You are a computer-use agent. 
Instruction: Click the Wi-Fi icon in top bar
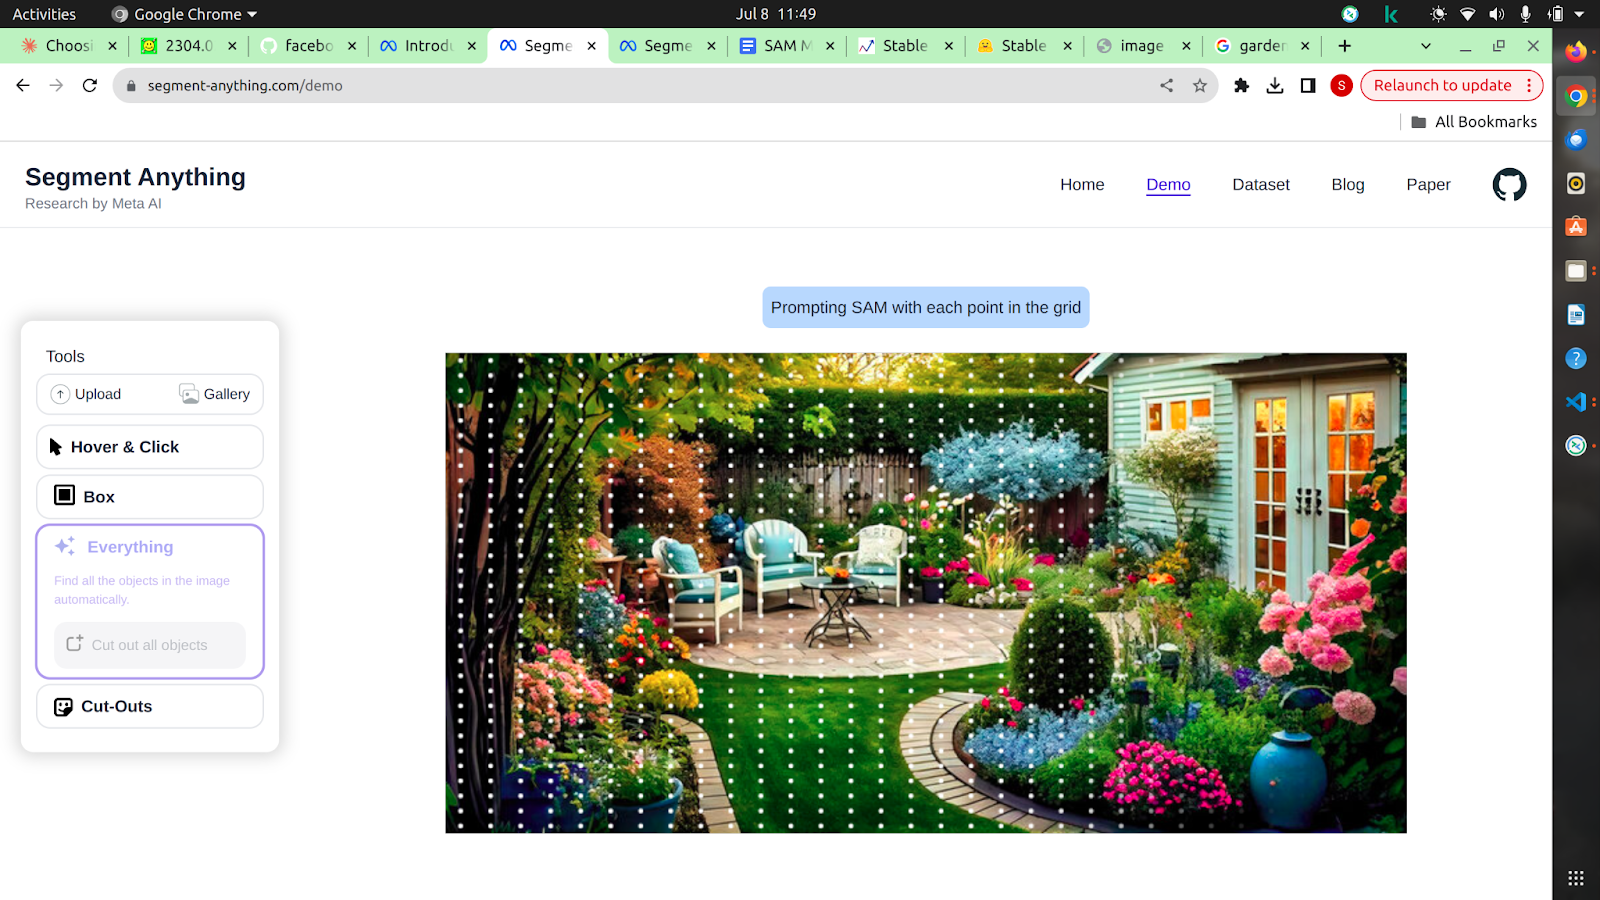point(1468,14)
